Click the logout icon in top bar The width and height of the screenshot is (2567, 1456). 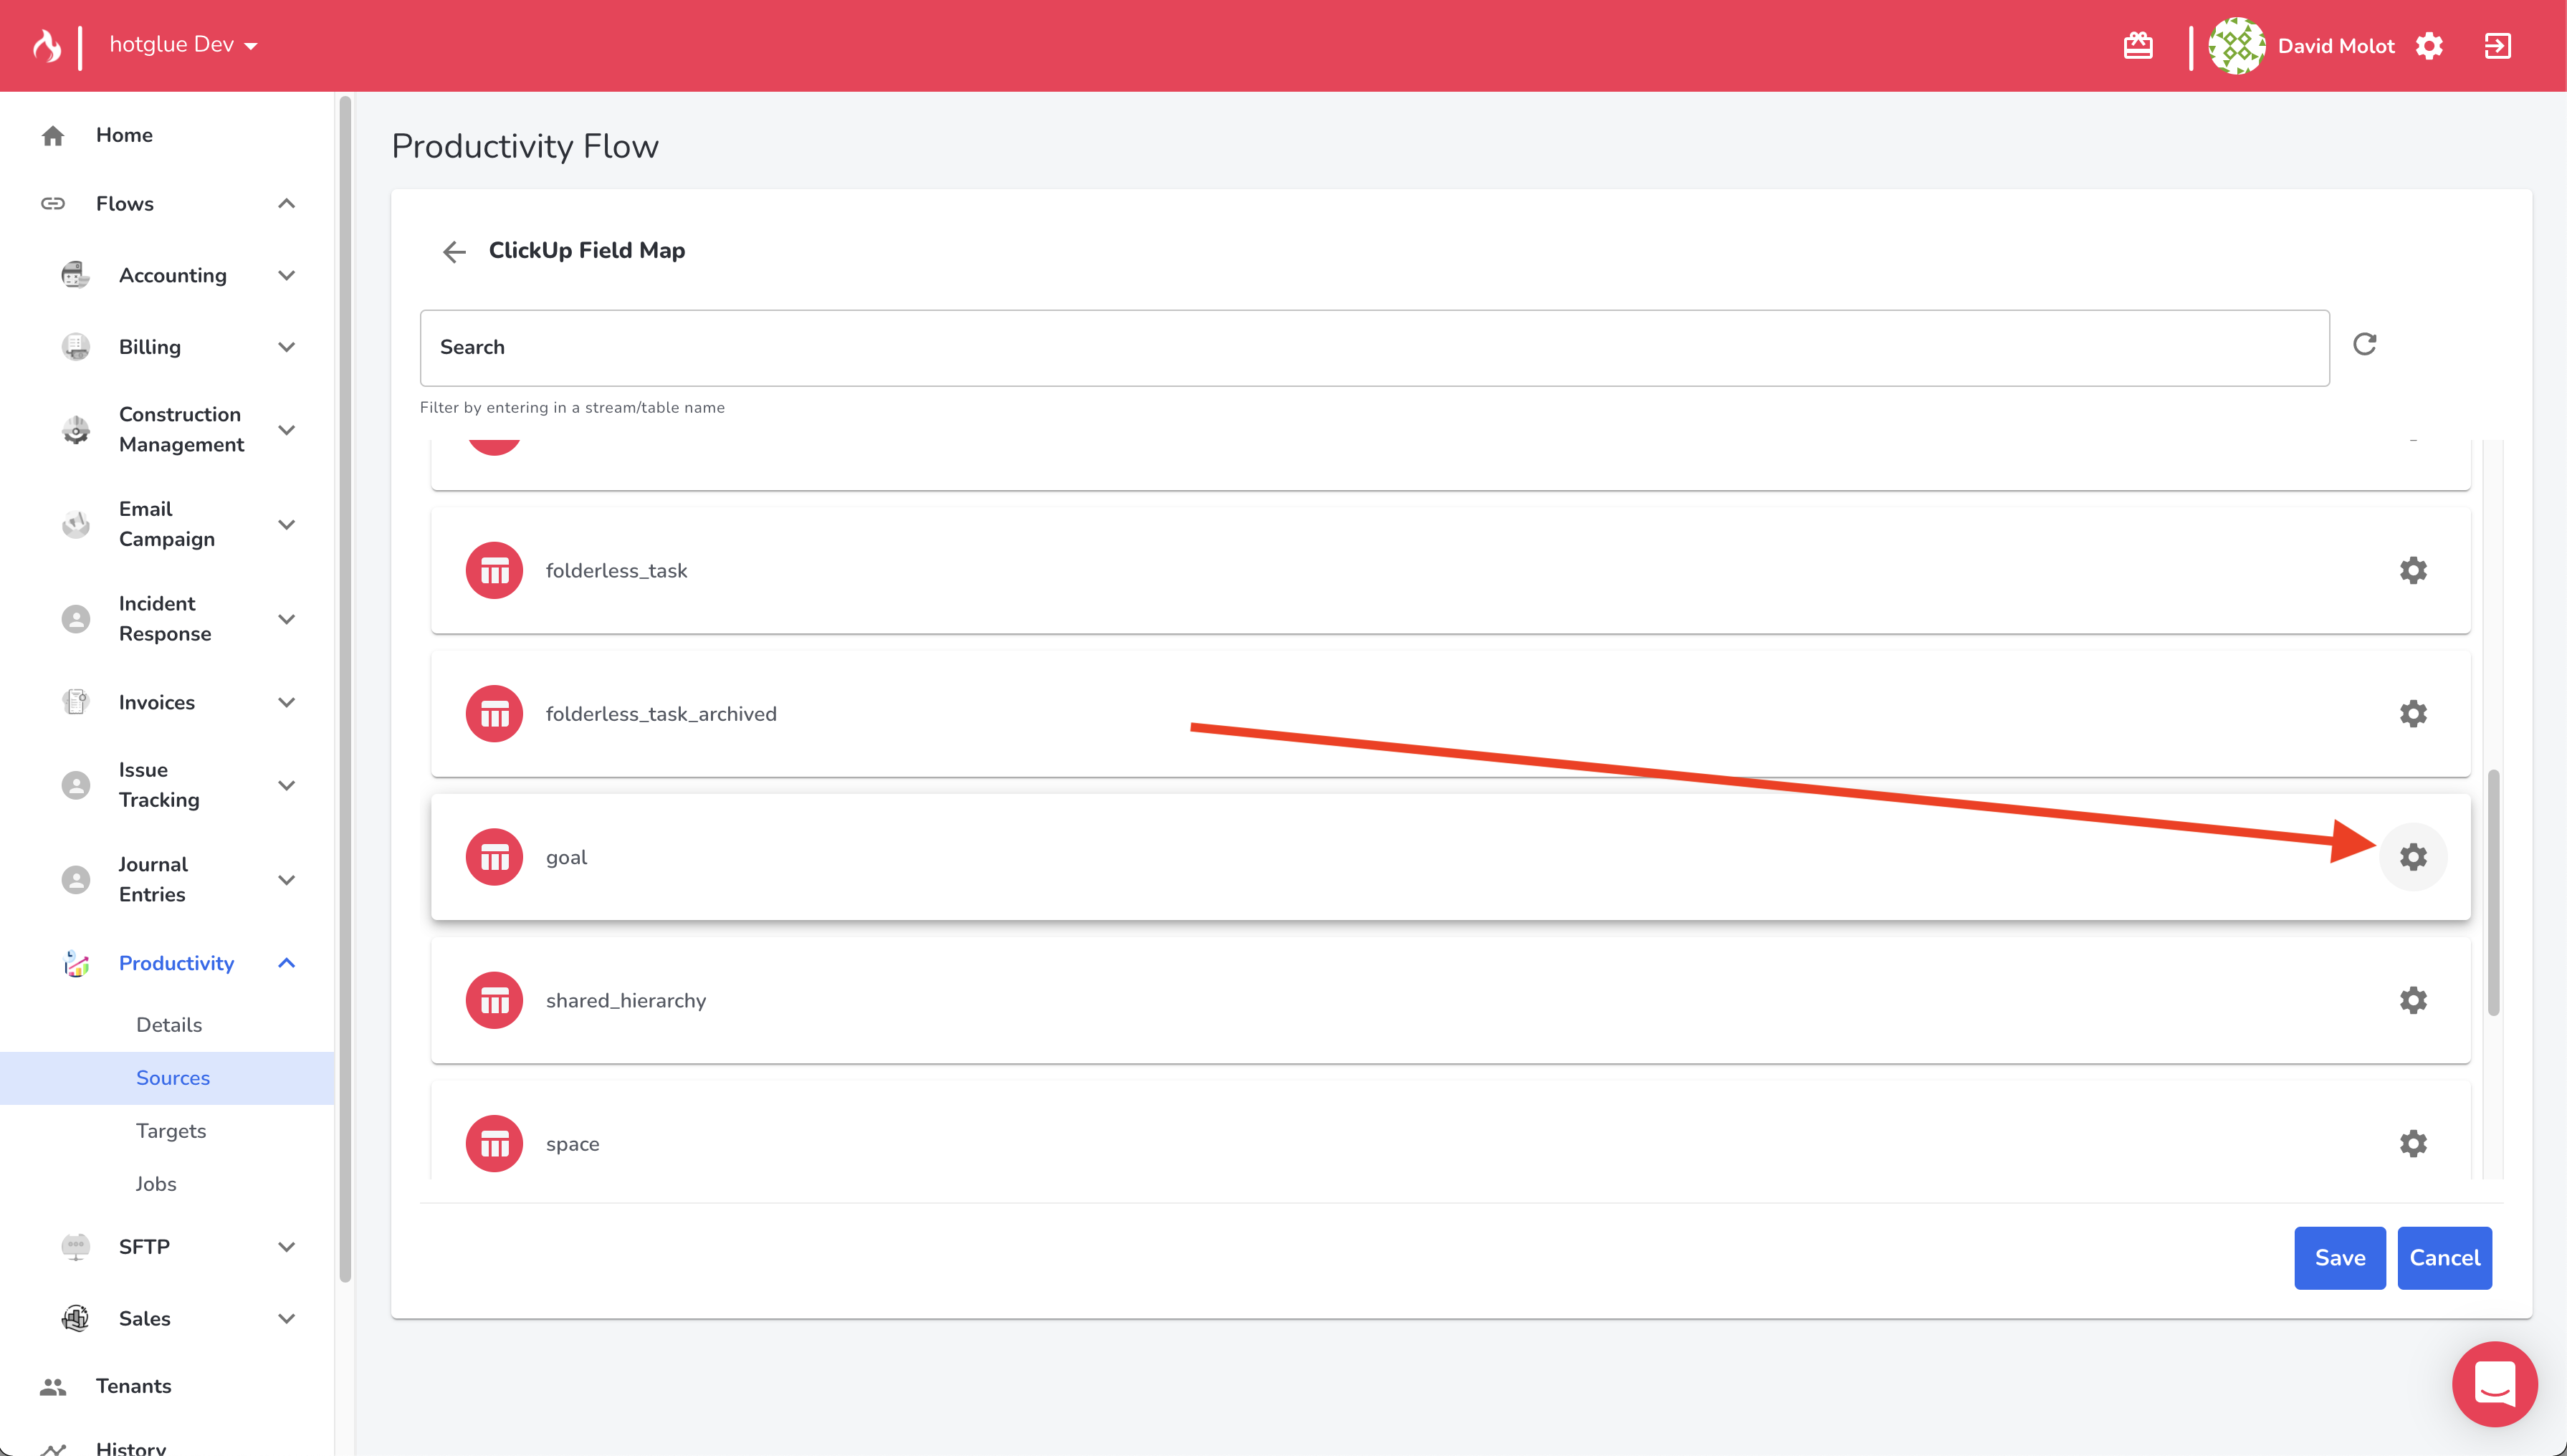click(x=2497, y=46)
